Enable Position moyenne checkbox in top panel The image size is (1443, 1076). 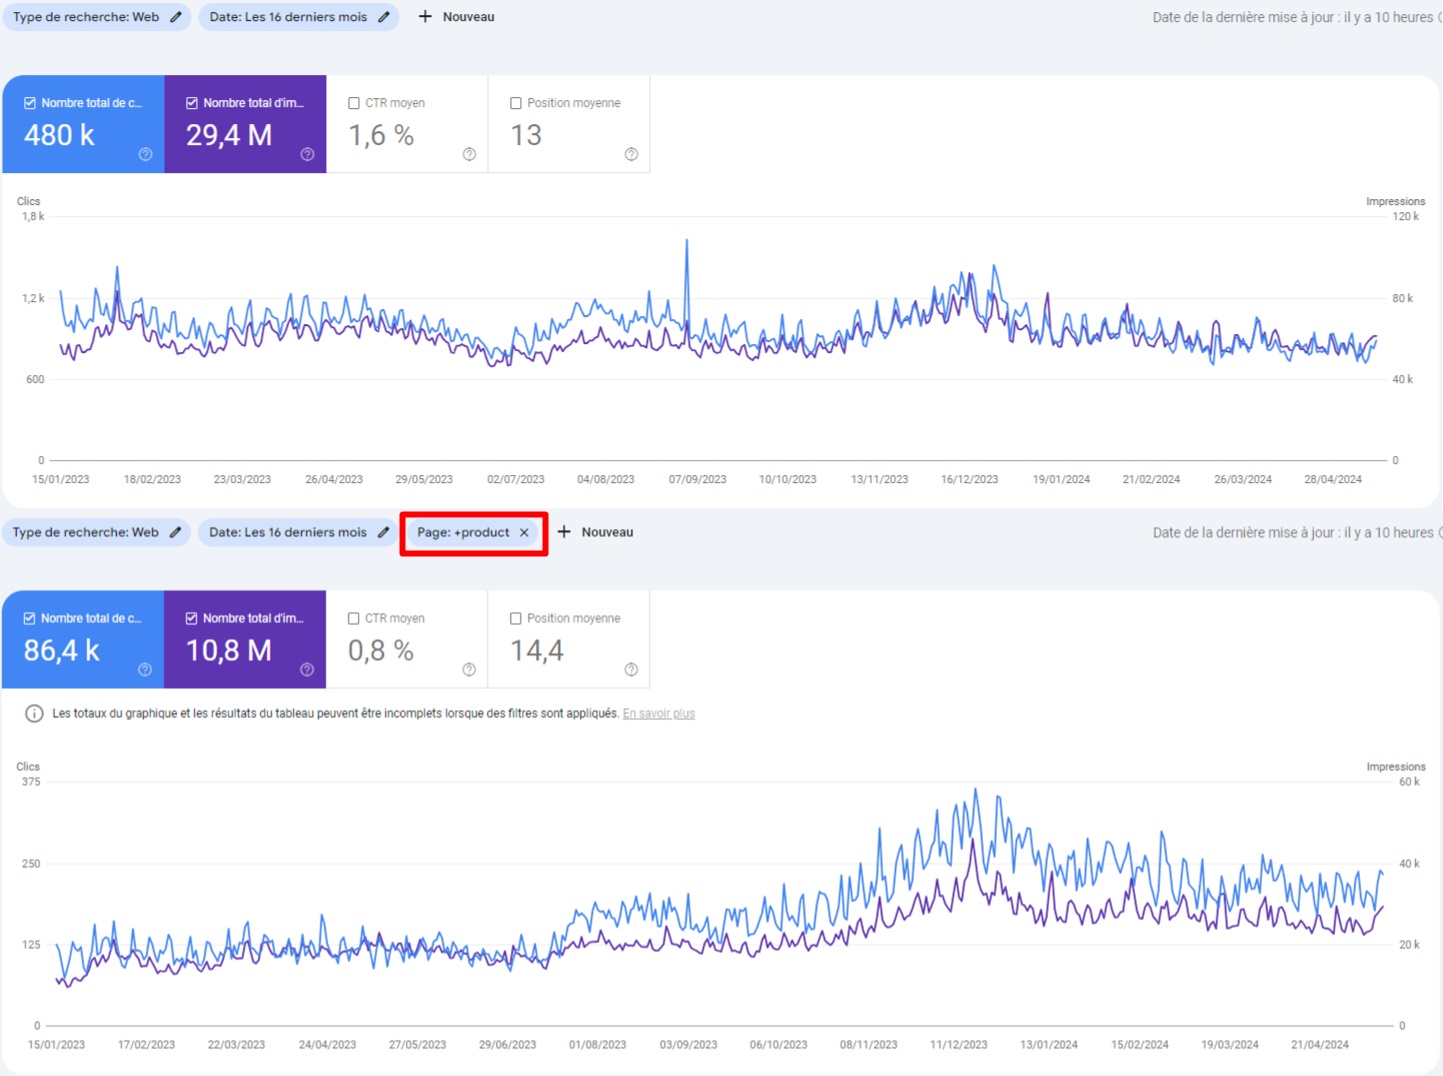[516, 103]
